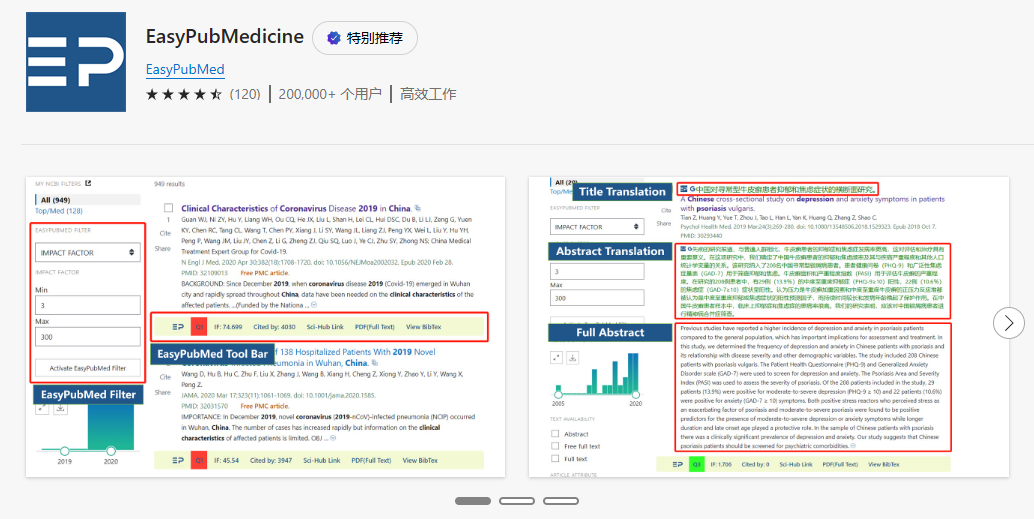Click the 2020 slider handle in the first preview
Image resolution: width=1034 pixels, height=519 pixels.
[111, 451]
